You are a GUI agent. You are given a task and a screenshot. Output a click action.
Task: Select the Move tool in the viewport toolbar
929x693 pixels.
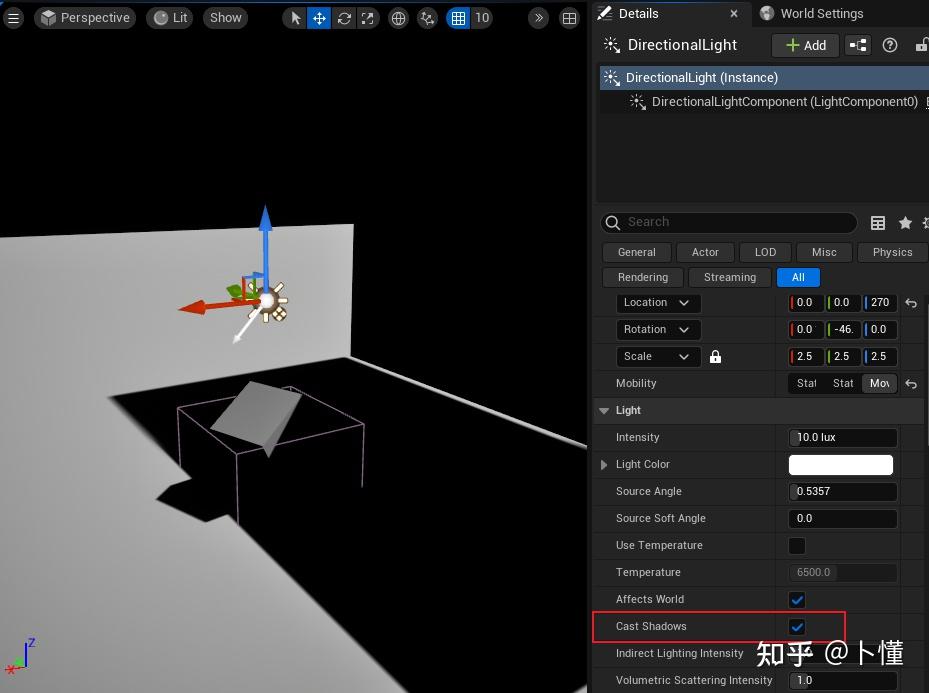coord(319,18)
